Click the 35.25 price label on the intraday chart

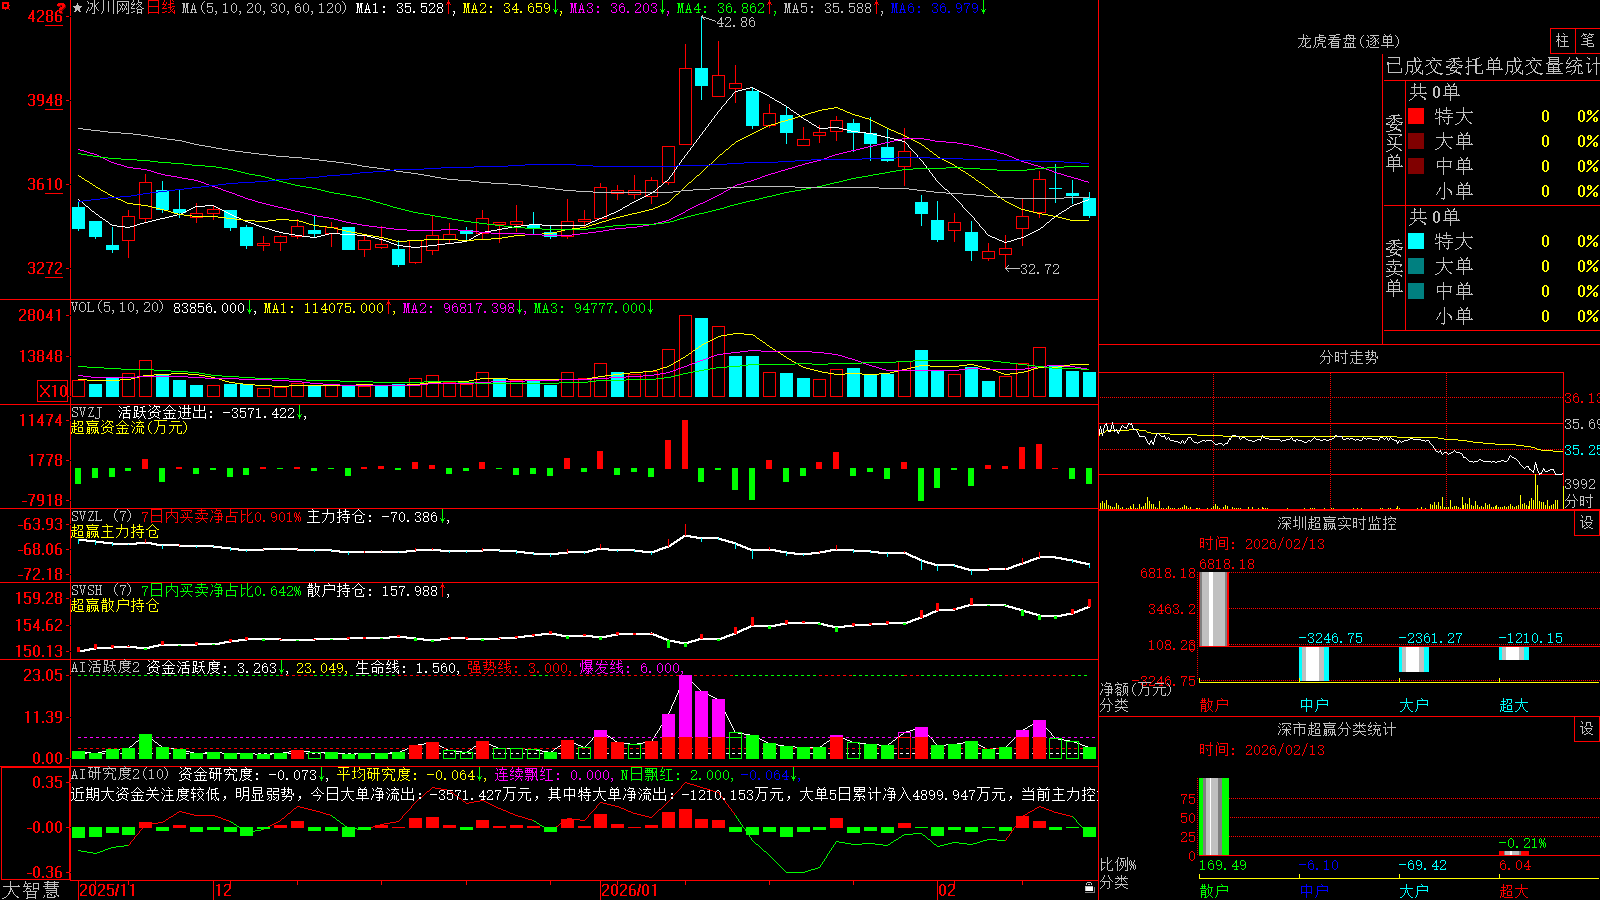1581,450
